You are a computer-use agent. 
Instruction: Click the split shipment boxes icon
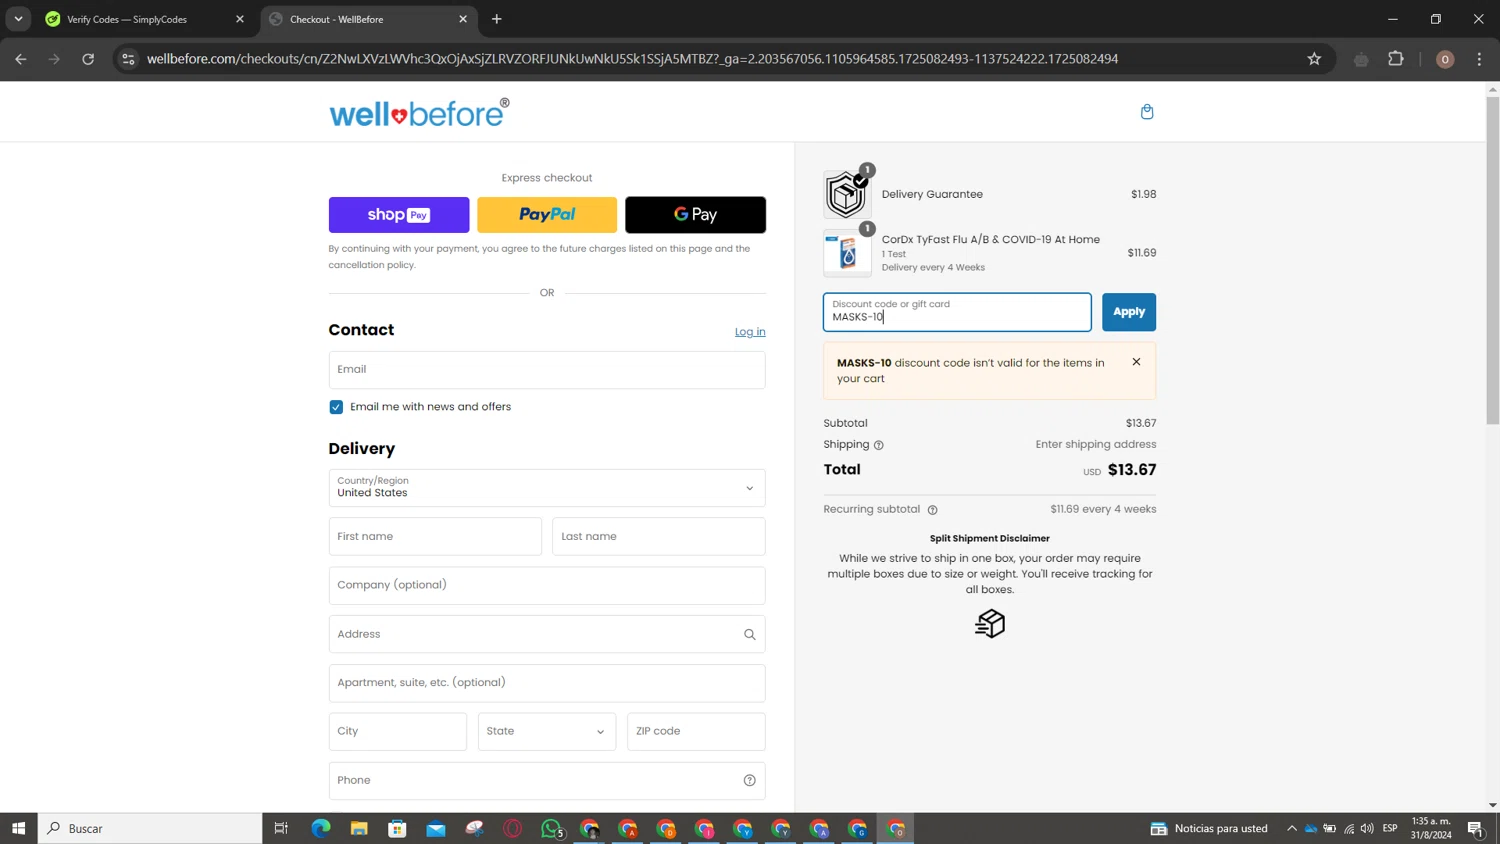pyautogui.click(x=990, y=624)
